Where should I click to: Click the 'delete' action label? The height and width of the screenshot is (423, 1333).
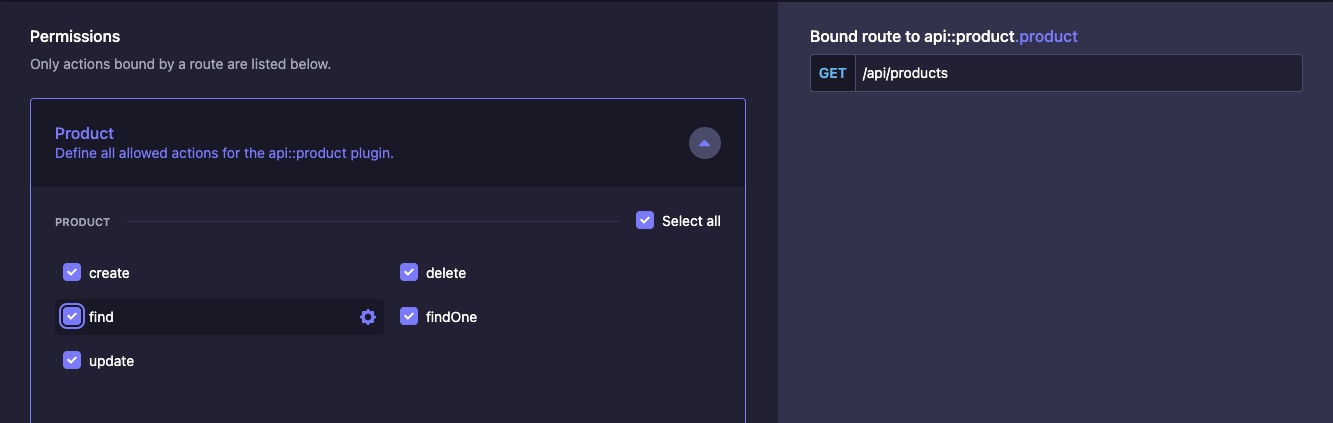coord(446,273)
